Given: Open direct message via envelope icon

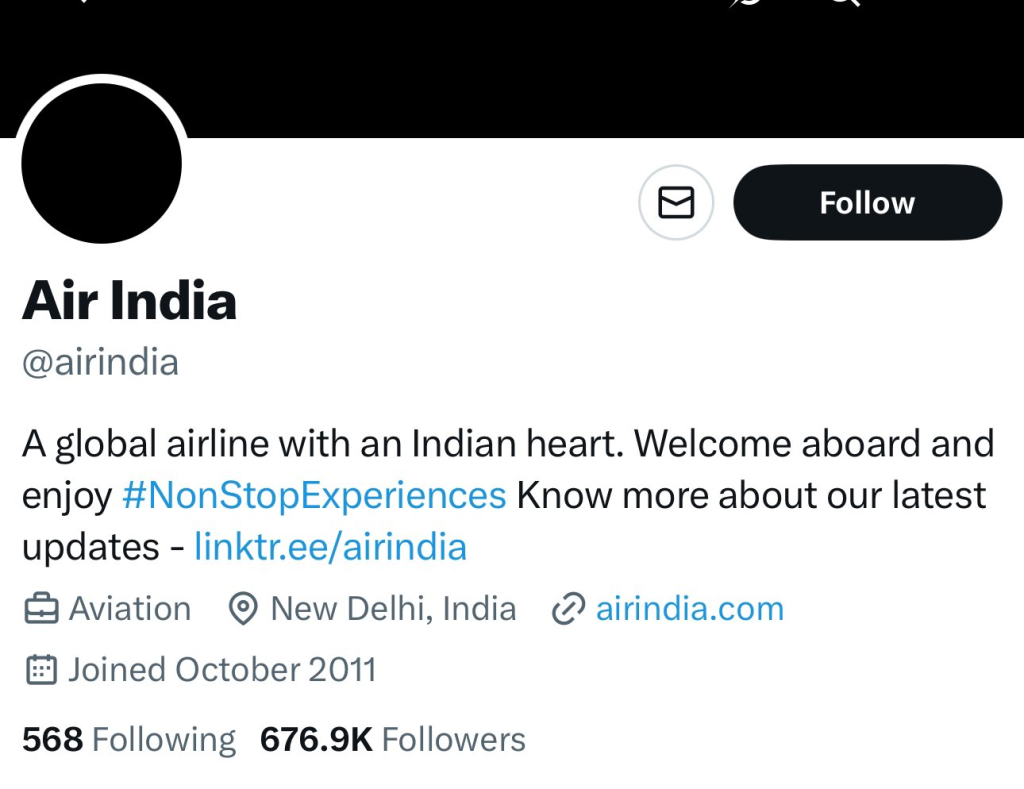Looking at the screenshot, I should (x=676, y=203).
